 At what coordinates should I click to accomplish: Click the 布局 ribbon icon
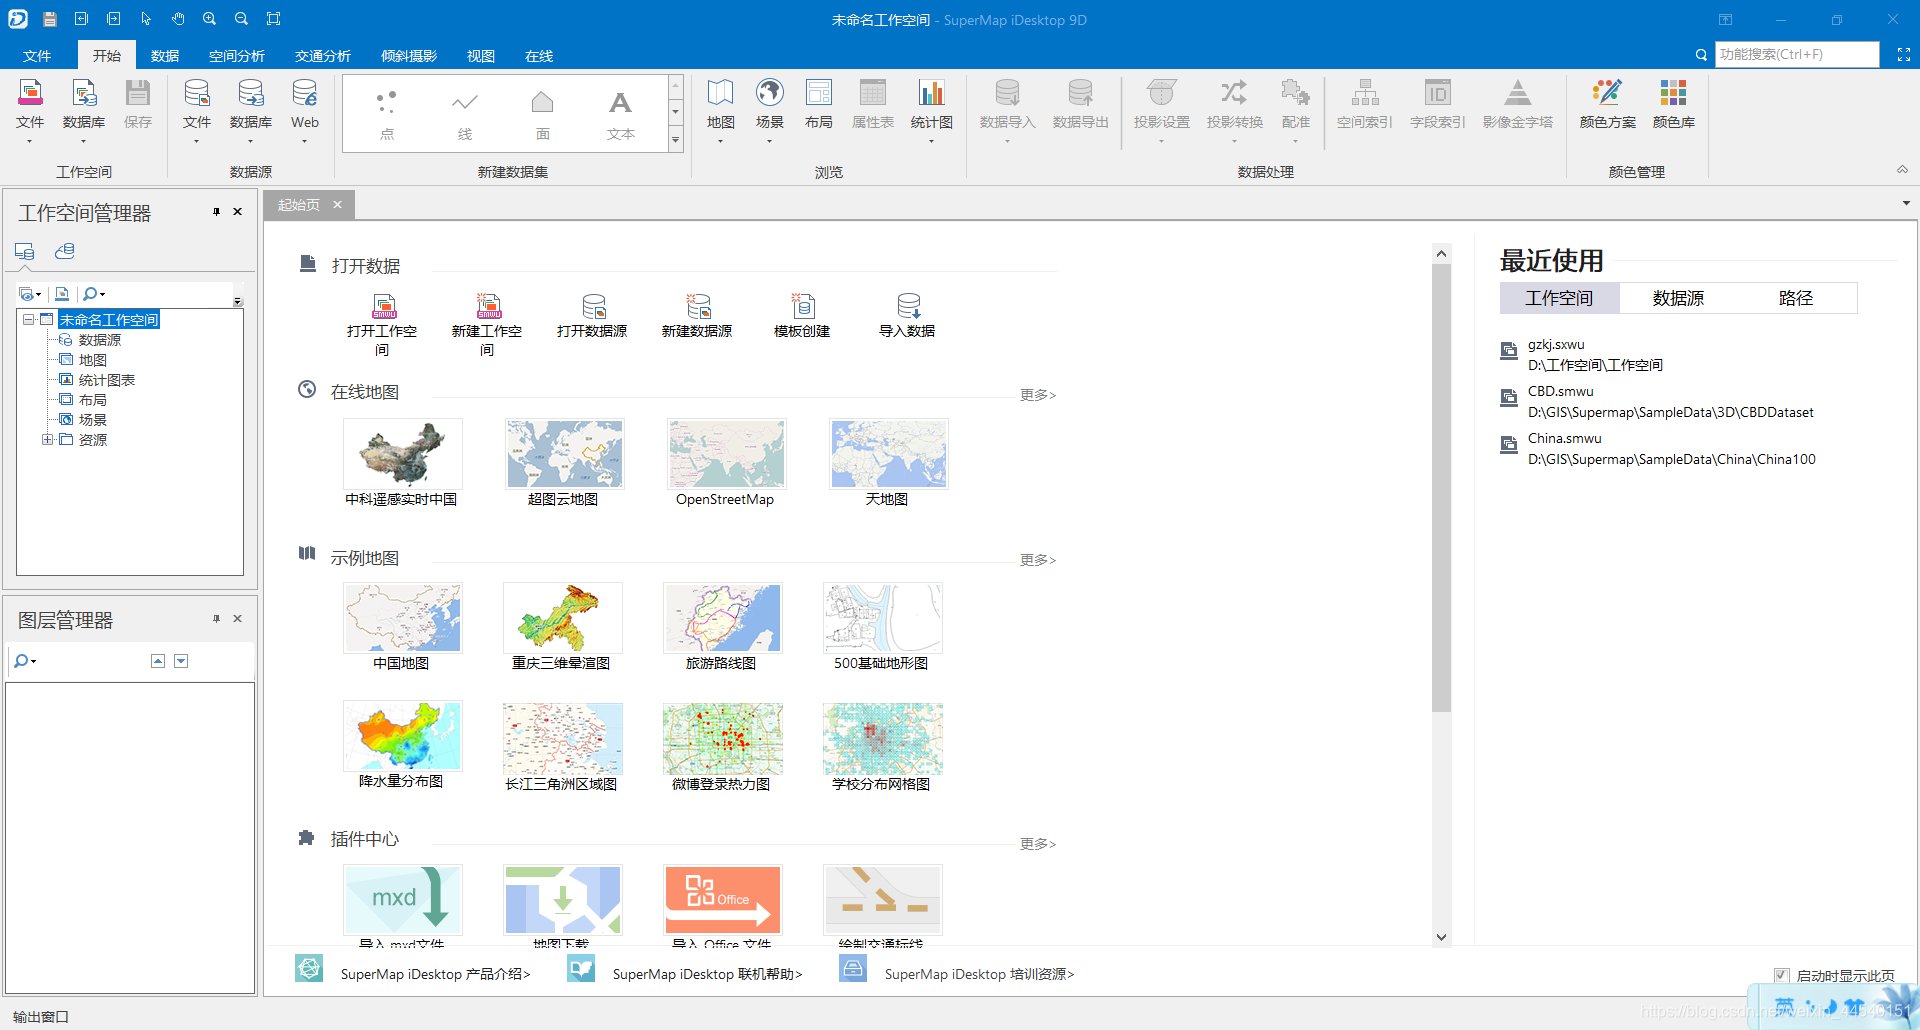click(x=818, y=104)
